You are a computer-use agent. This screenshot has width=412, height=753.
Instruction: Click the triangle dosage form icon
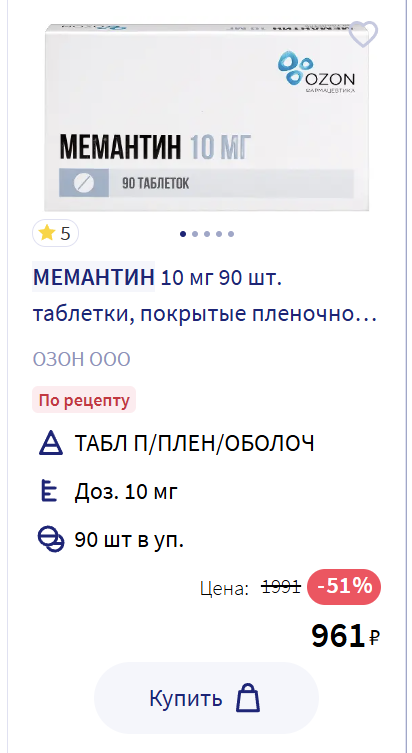50,443
